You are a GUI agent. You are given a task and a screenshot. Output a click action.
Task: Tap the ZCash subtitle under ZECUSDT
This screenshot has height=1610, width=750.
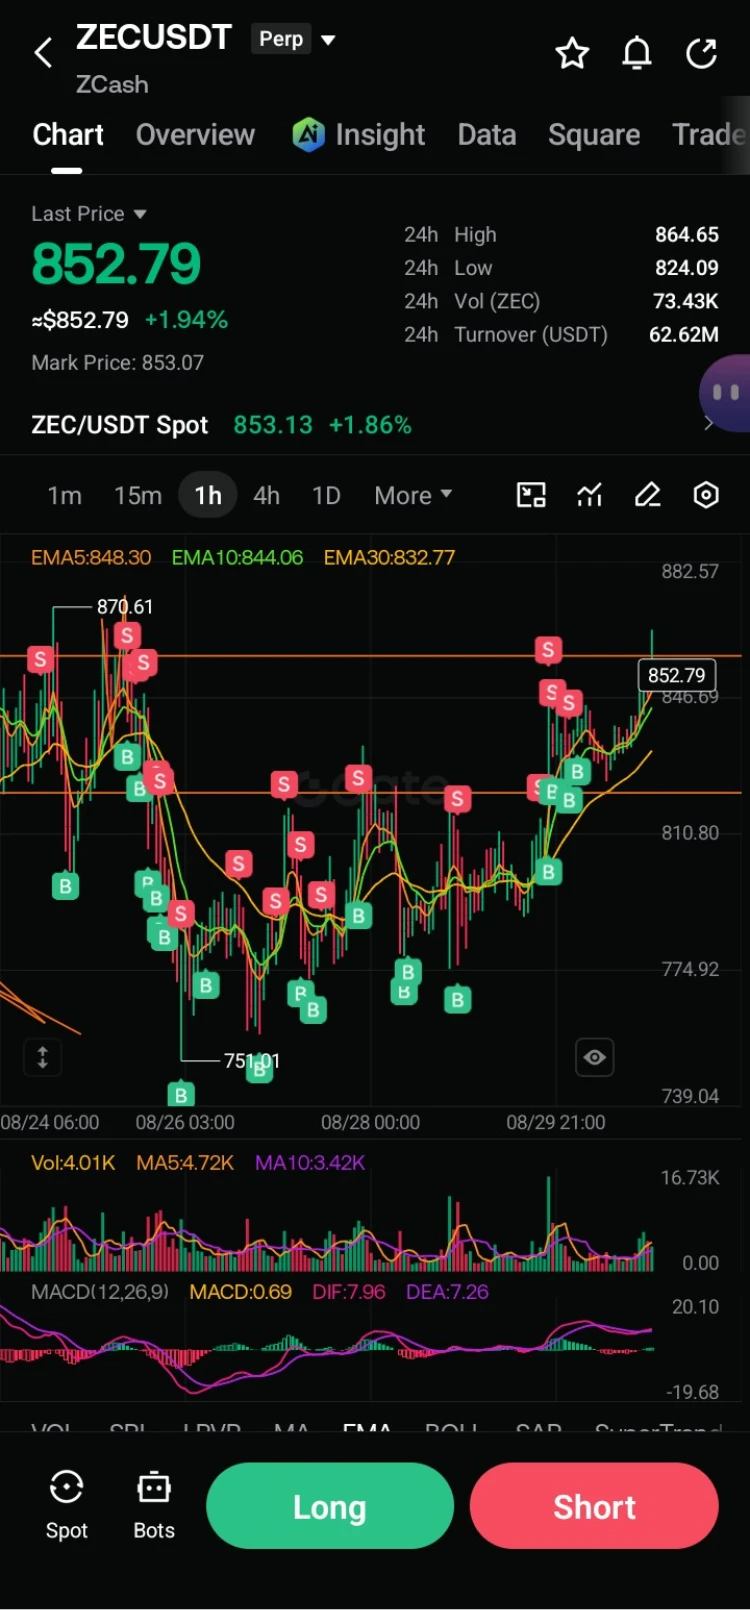point(112,84)
